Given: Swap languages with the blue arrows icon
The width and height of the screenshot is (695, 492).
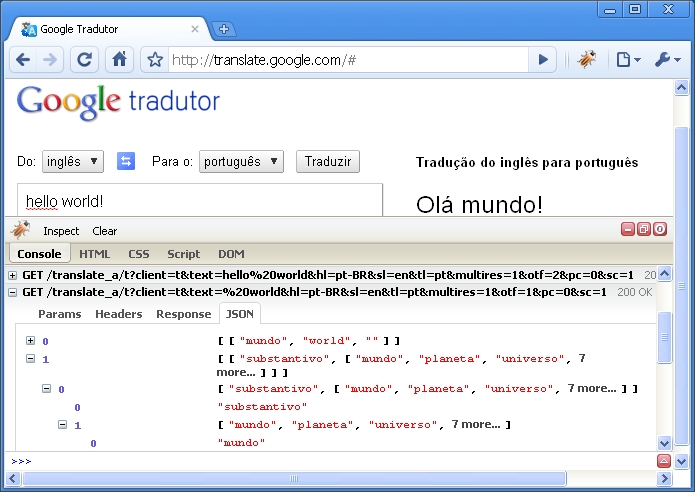Looking at the screenshot, I should 126,161.
